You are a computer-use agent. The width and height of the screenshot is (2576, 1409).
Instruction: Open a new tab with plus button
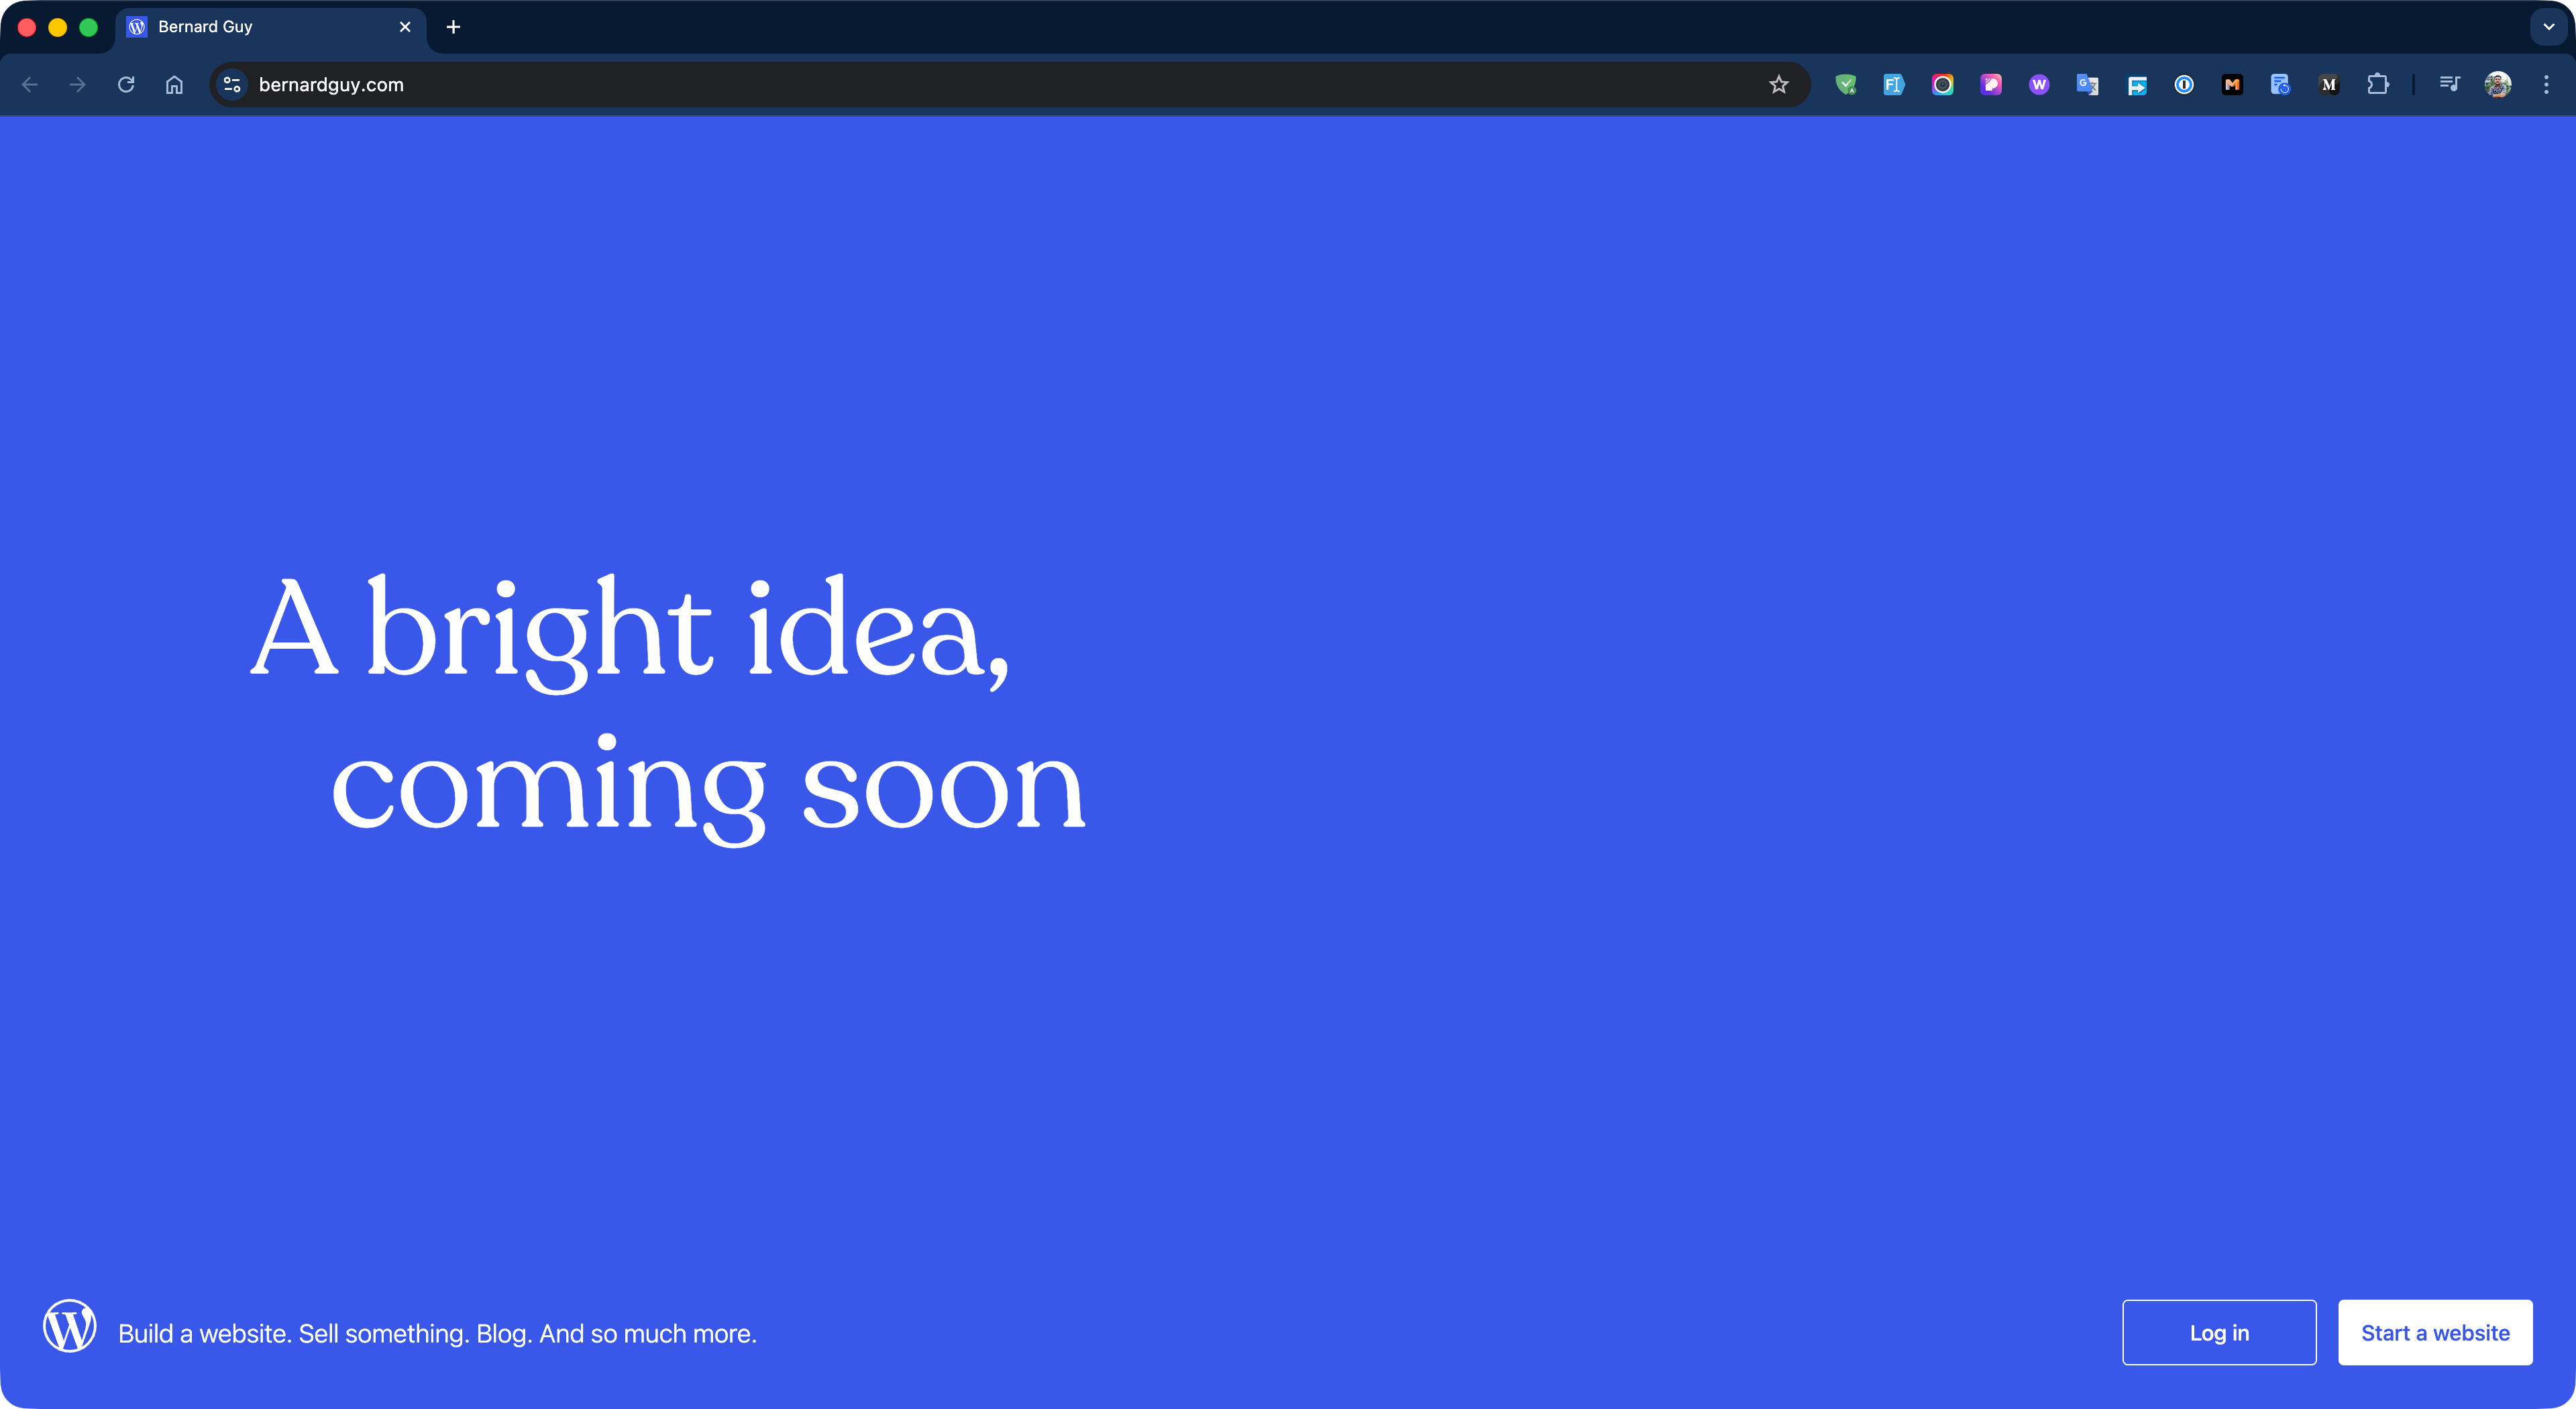[x=453, y=27]
